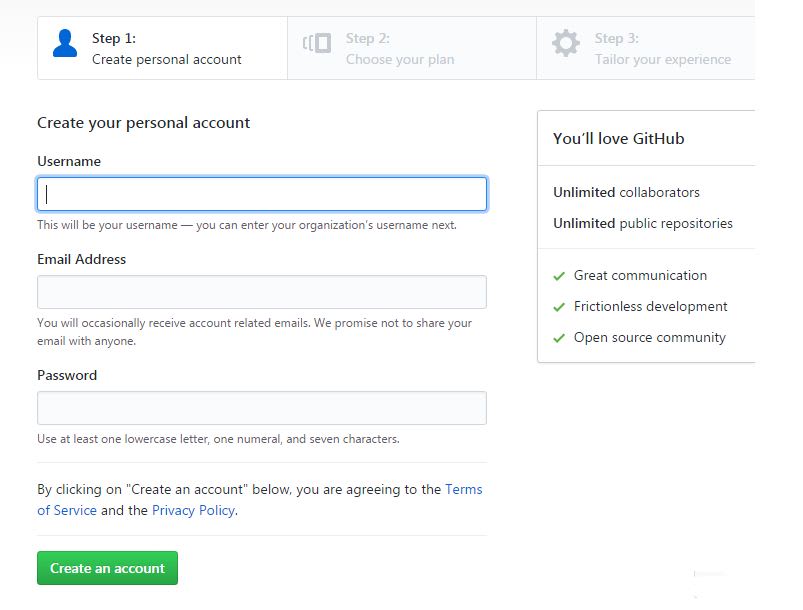
Task: Click the green Create an account button
Action: tap(108, 568)
